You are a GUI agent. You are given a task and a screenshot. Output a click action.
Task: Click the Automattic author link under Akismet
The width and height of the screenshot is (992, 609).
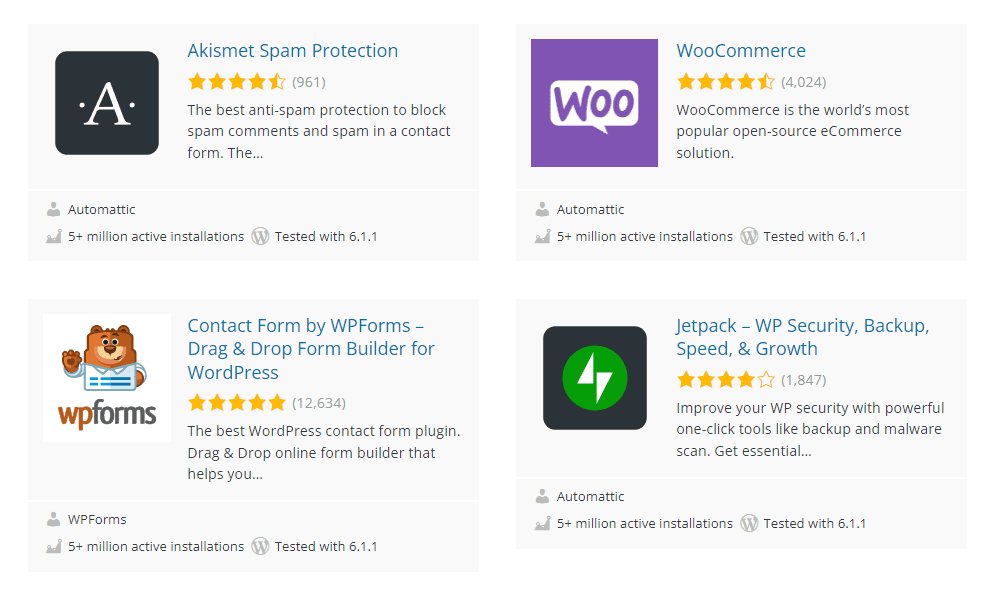[x=101, y=209]
